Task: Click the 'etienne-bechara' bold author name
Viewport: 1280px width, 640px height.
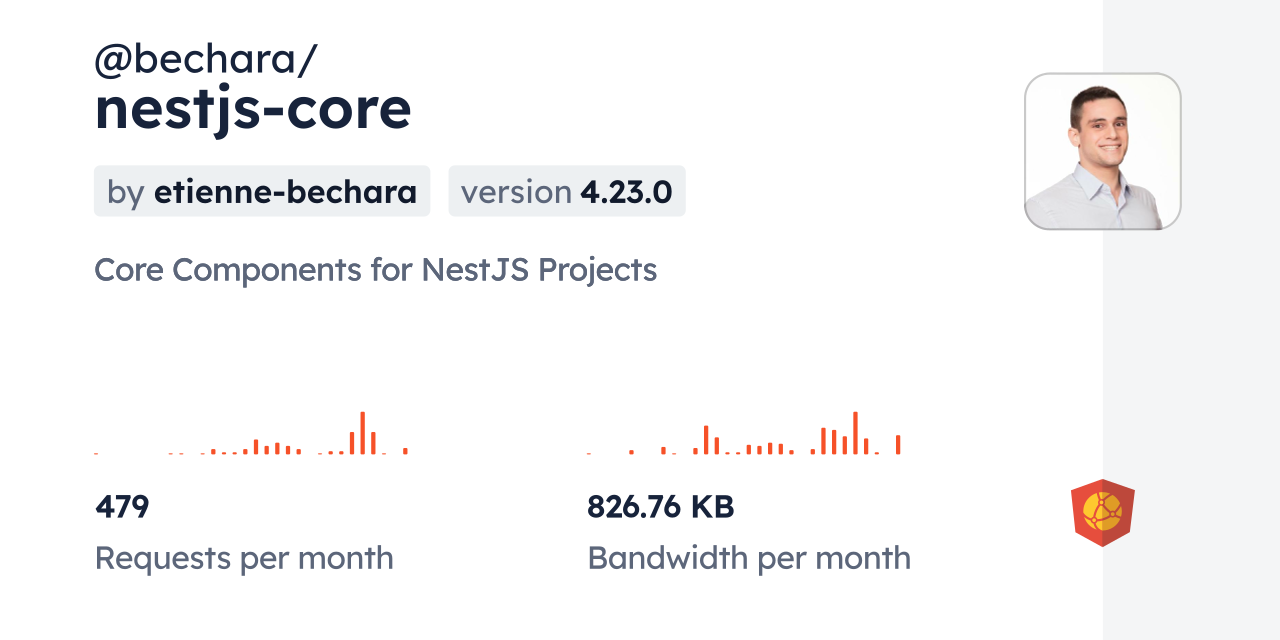Action: pos(285,191)
